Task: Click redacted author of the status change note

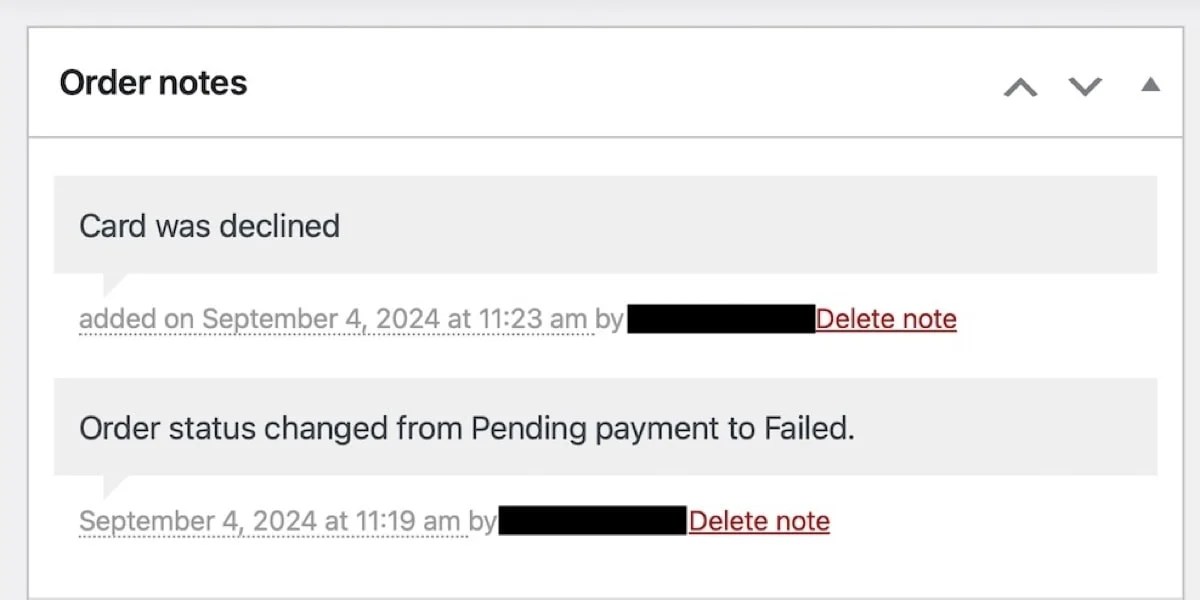Action: (x=592, y=521)
